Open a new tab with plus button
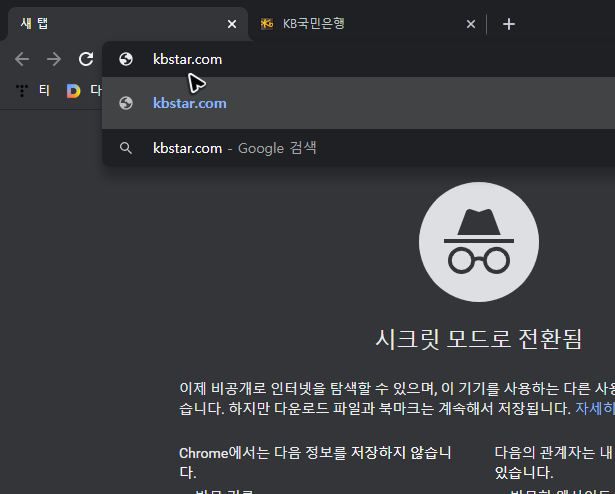 click(508, 24)
